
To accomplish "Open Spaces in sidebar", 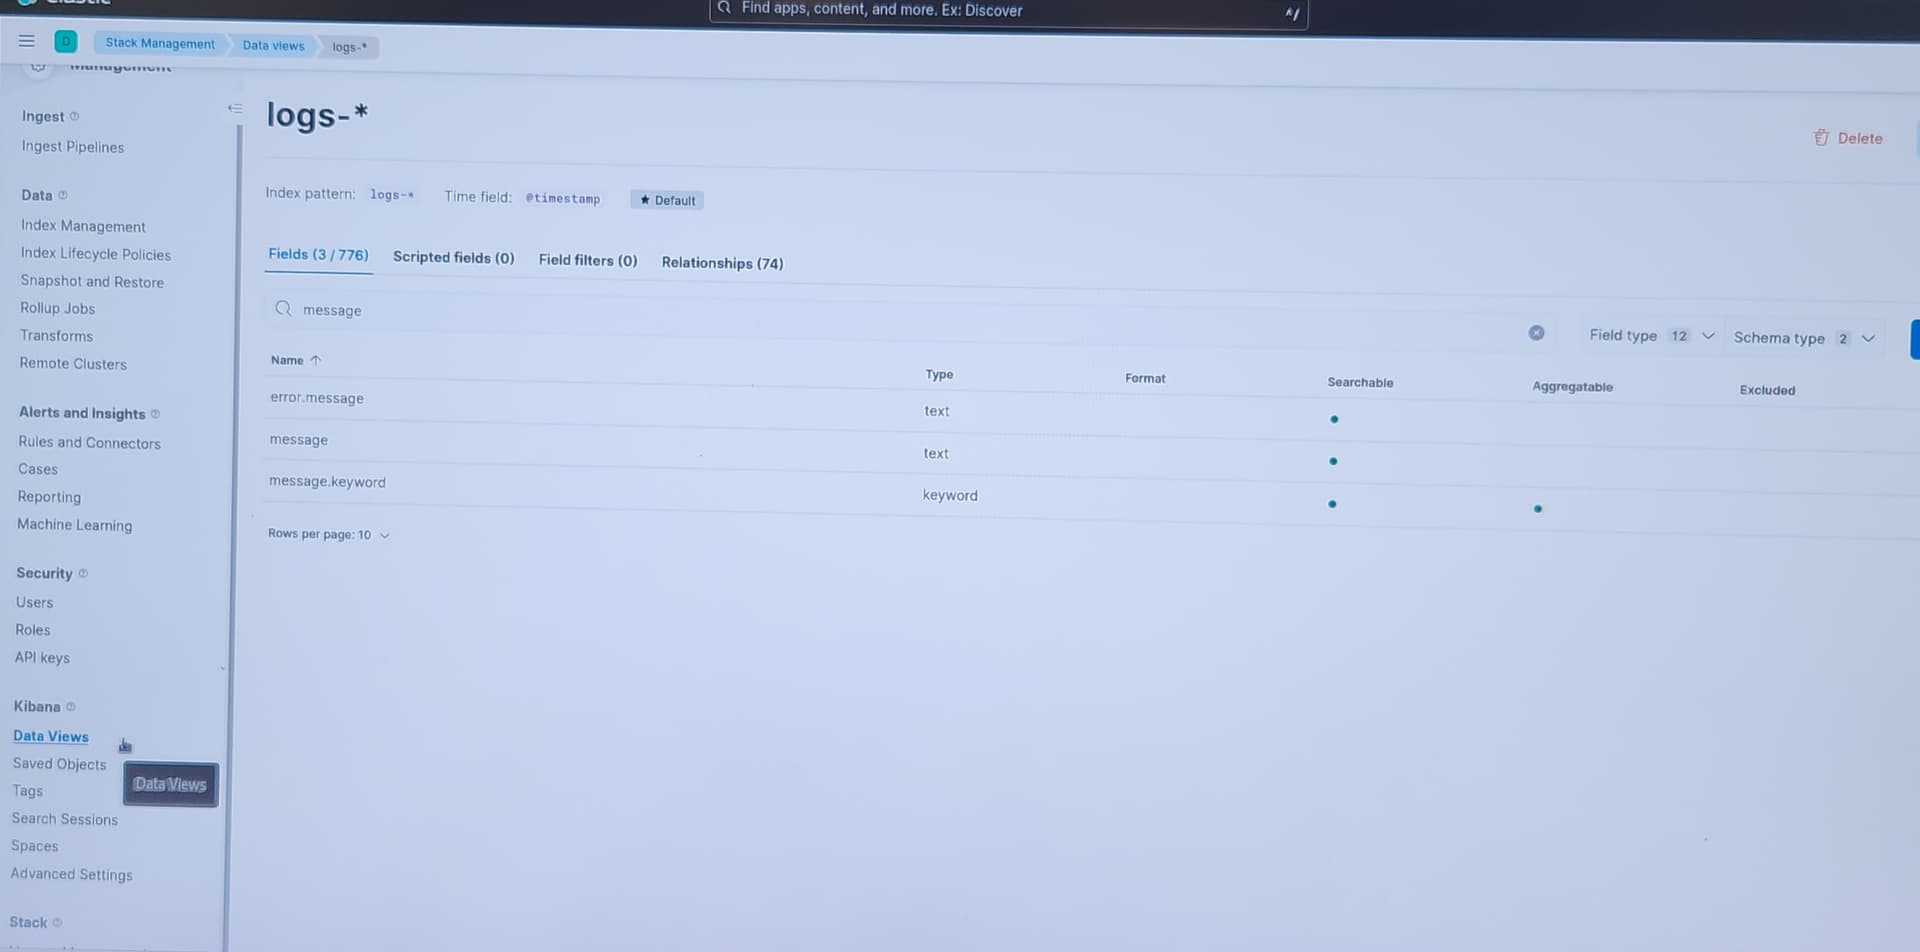I will click(35, 846).
